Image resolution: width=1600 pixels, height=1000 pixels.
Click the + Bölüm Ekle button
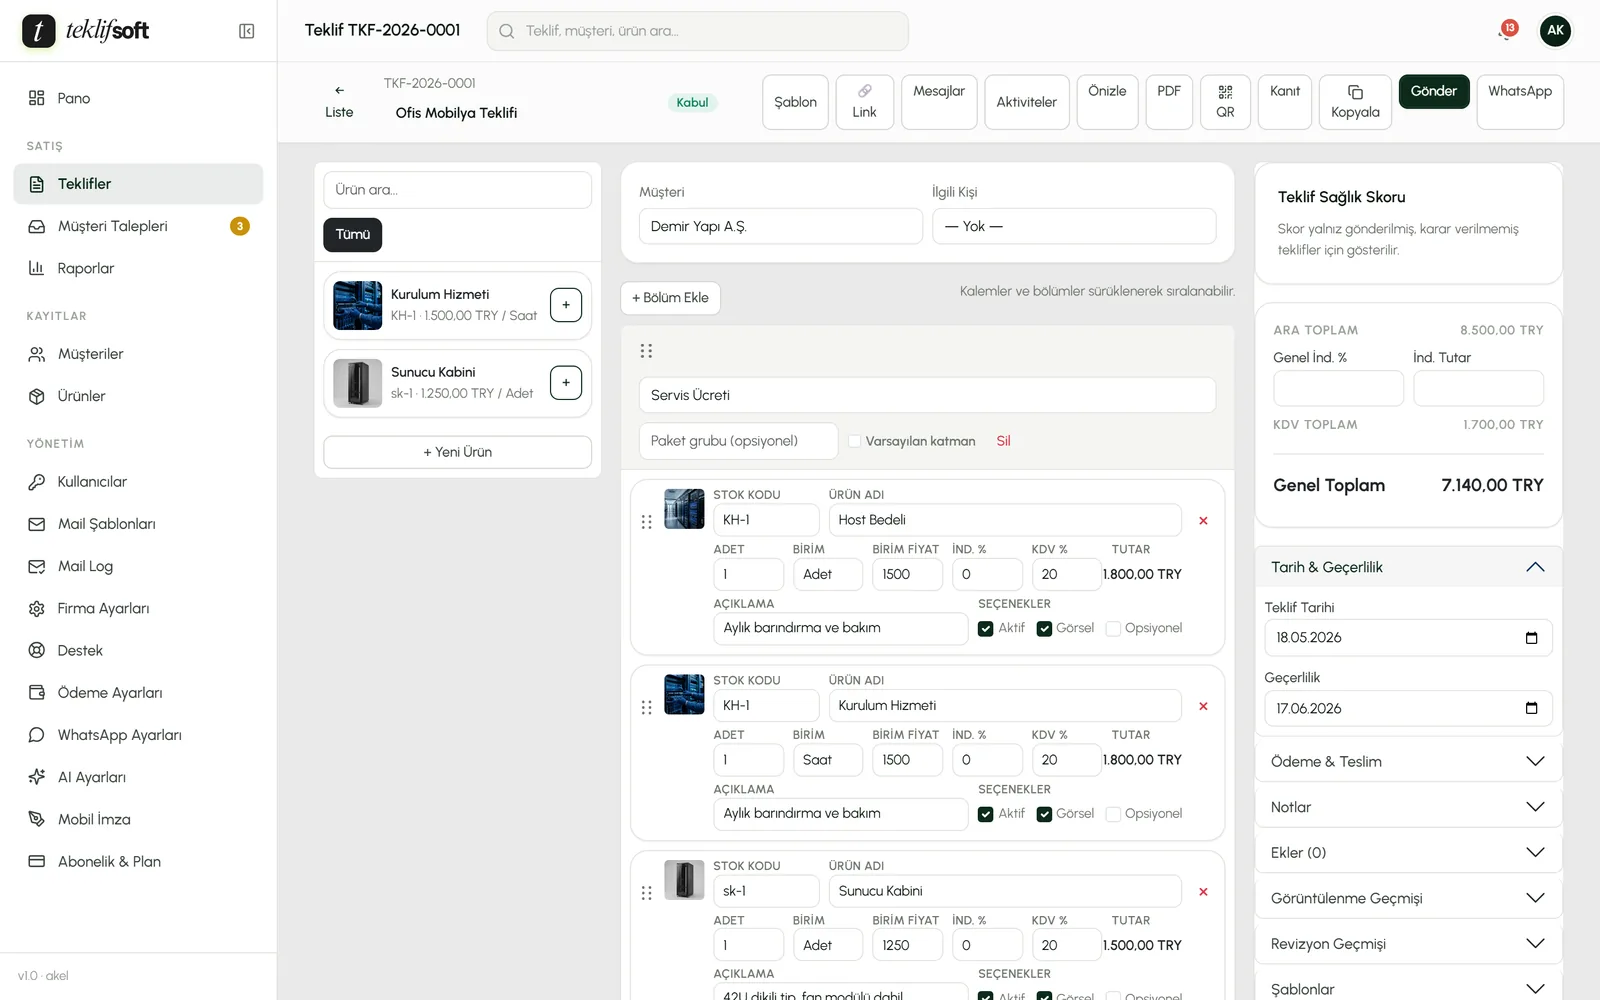click(x=670, y=298)
